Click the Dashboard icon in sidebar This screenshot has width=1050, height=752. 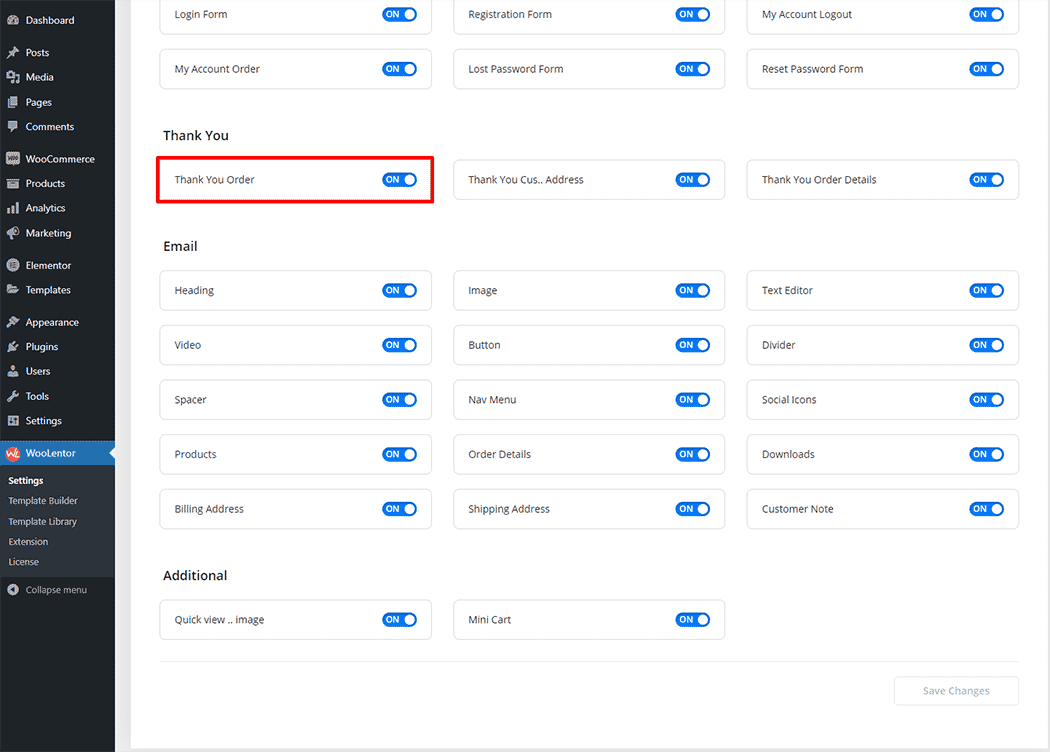coord(13,20)
